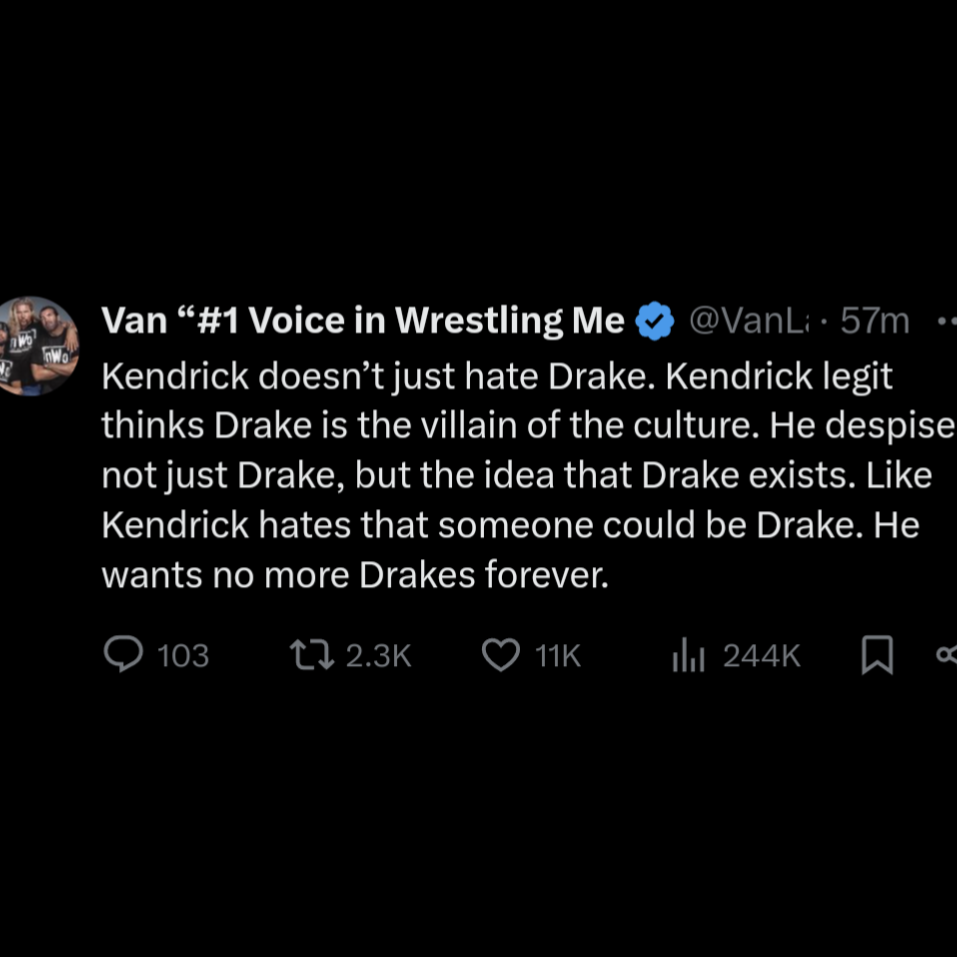Like the tweet with the heart icon
This screenshot has width=957, height=957.
501,655
